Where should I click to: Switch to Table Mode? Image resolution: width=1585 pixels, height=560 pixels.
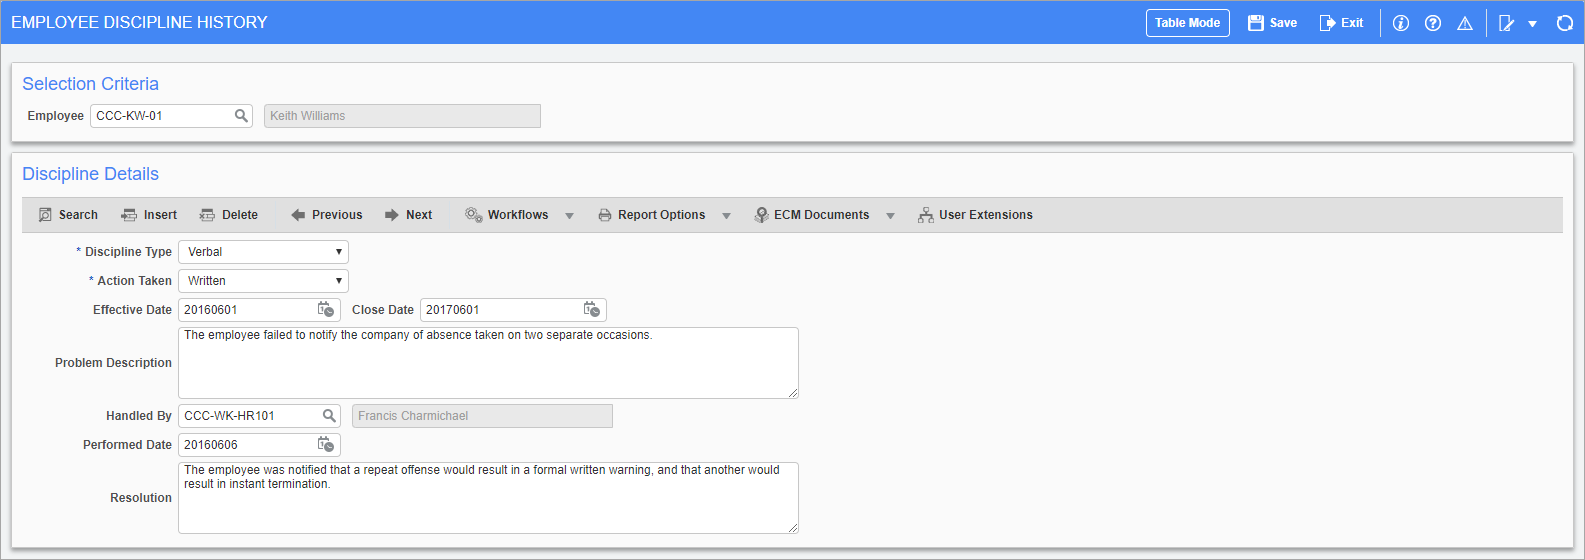tap(1187, 23)
